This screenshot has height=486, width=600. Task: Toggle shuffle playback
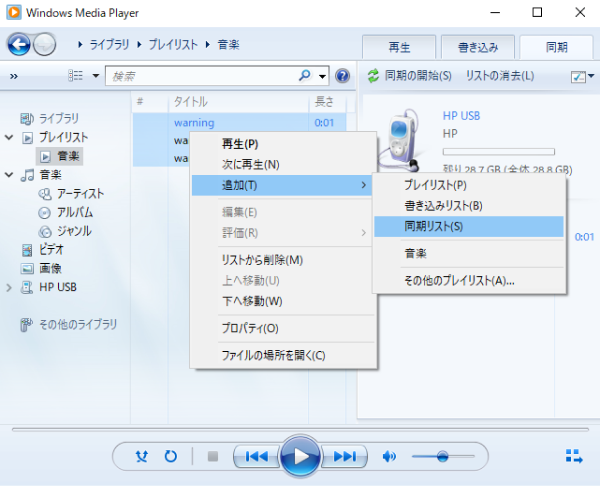tap(142, 456)
